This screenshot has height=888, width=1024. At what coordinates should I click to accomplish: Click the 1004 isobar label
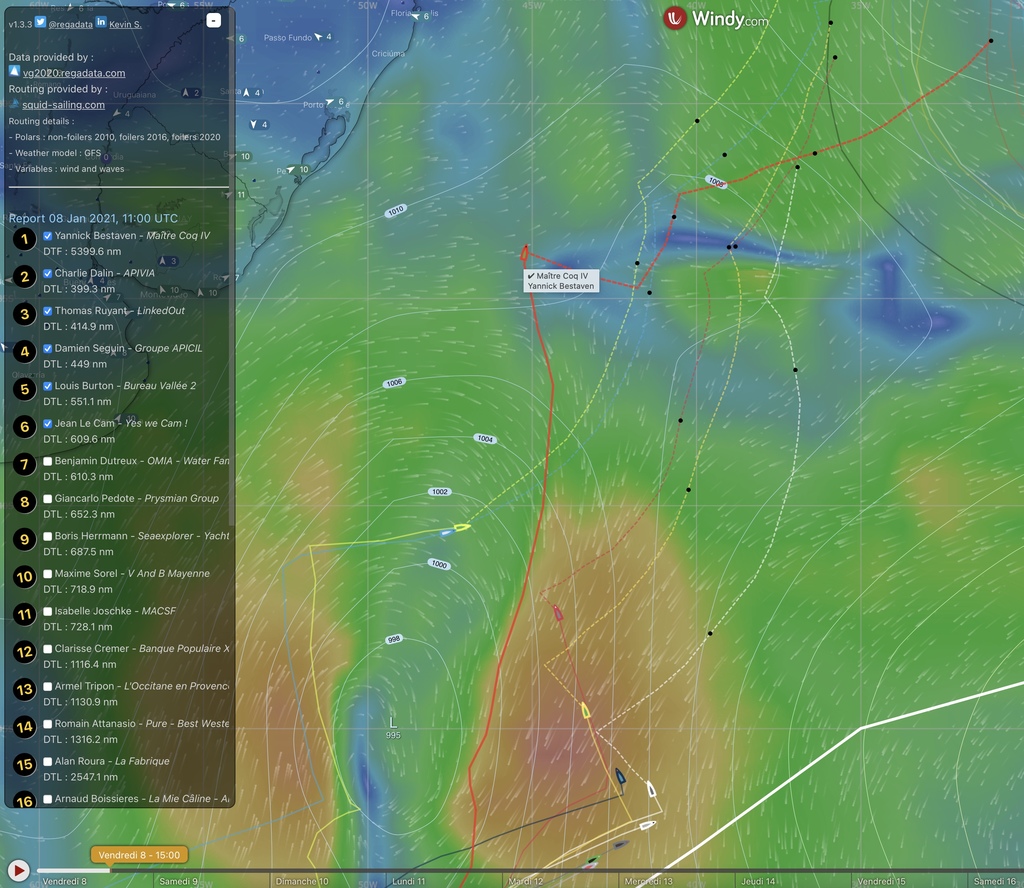click(x=485, y=439)
